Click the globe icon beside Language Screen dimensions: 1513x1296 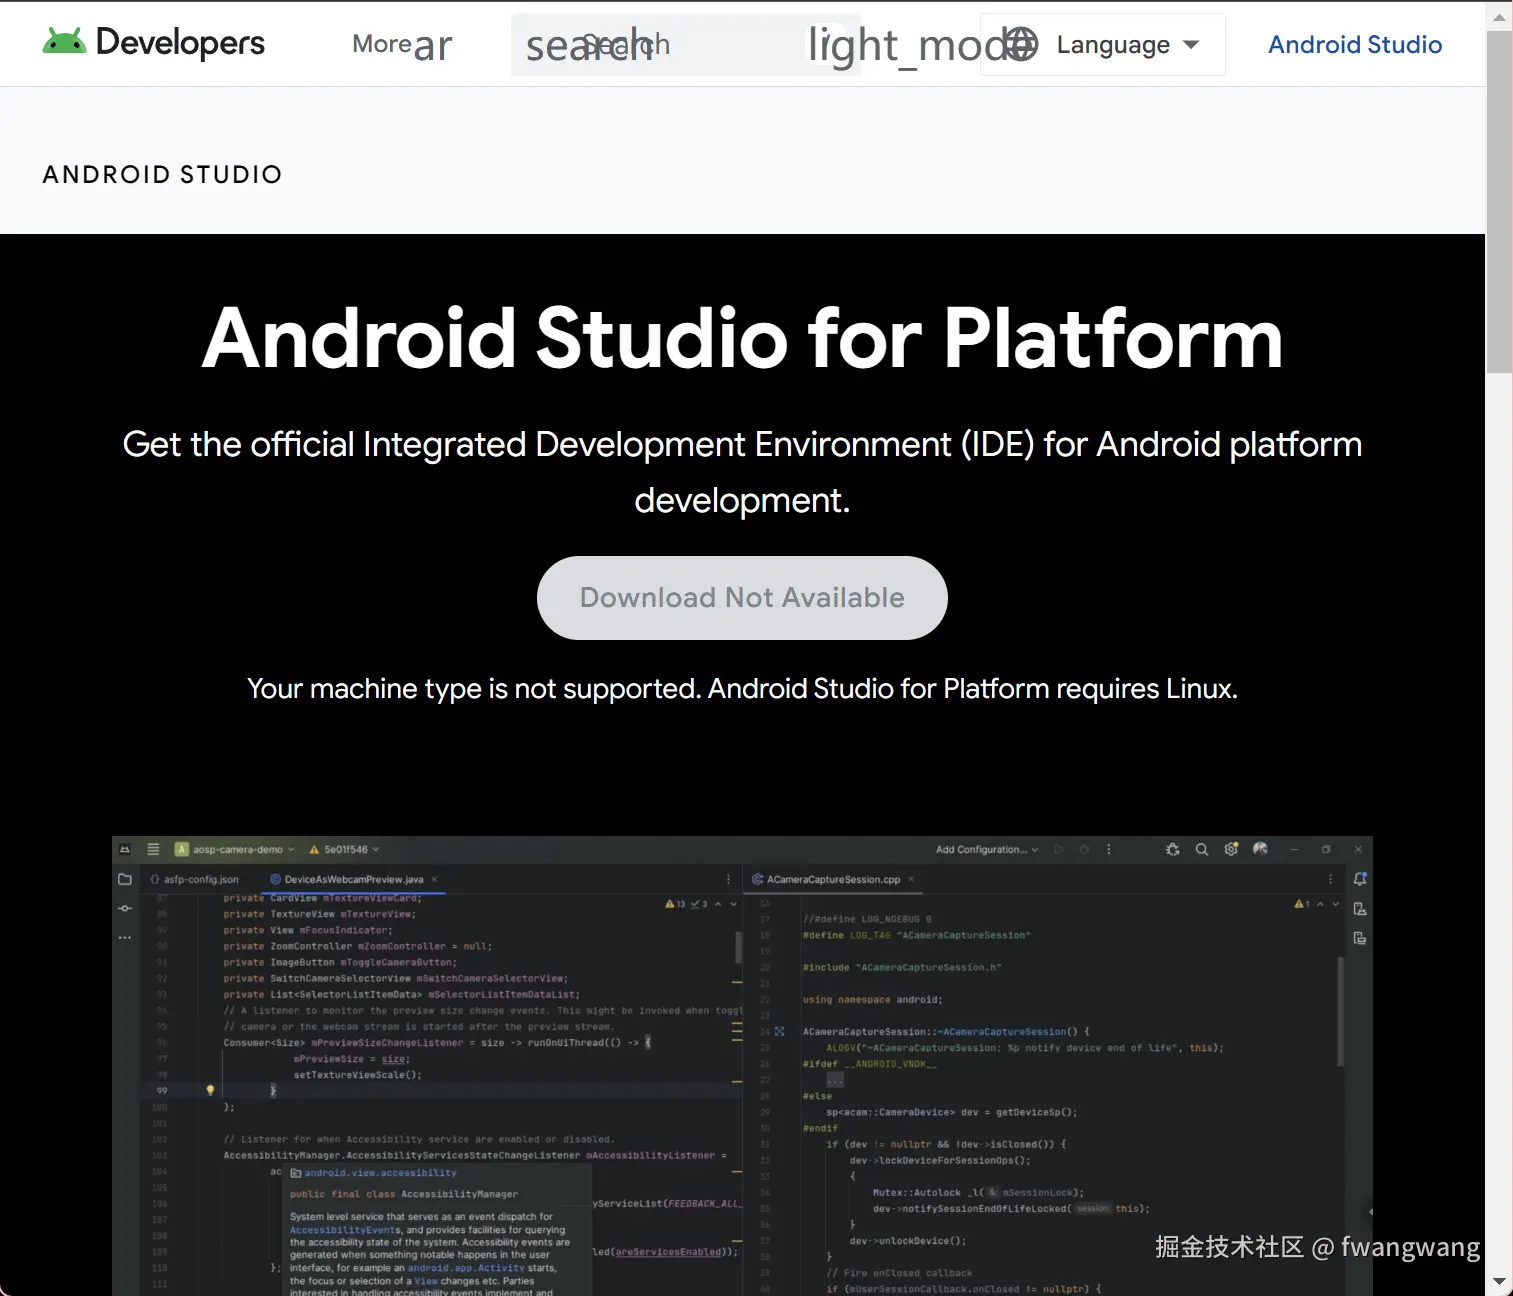[1021, 44]
